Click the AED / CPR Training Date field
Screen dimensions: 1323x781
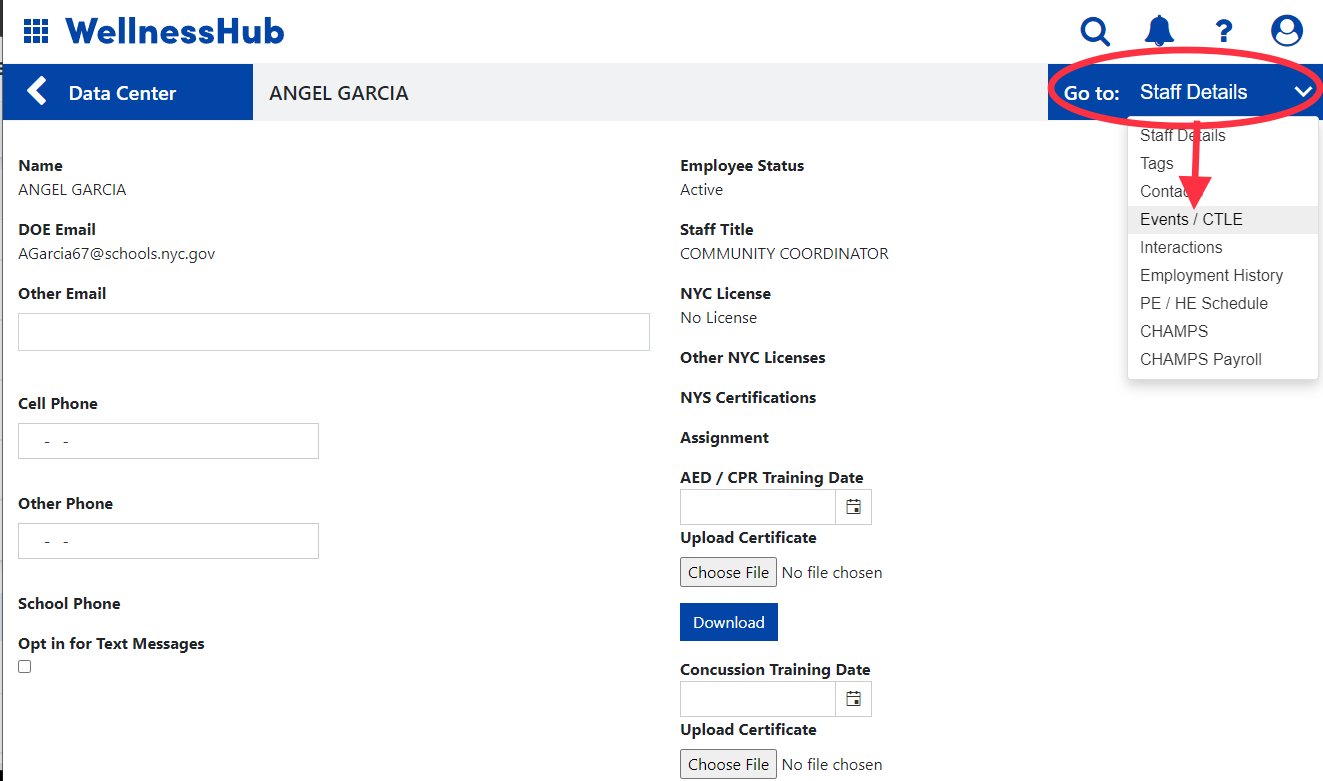coord(758,507)
